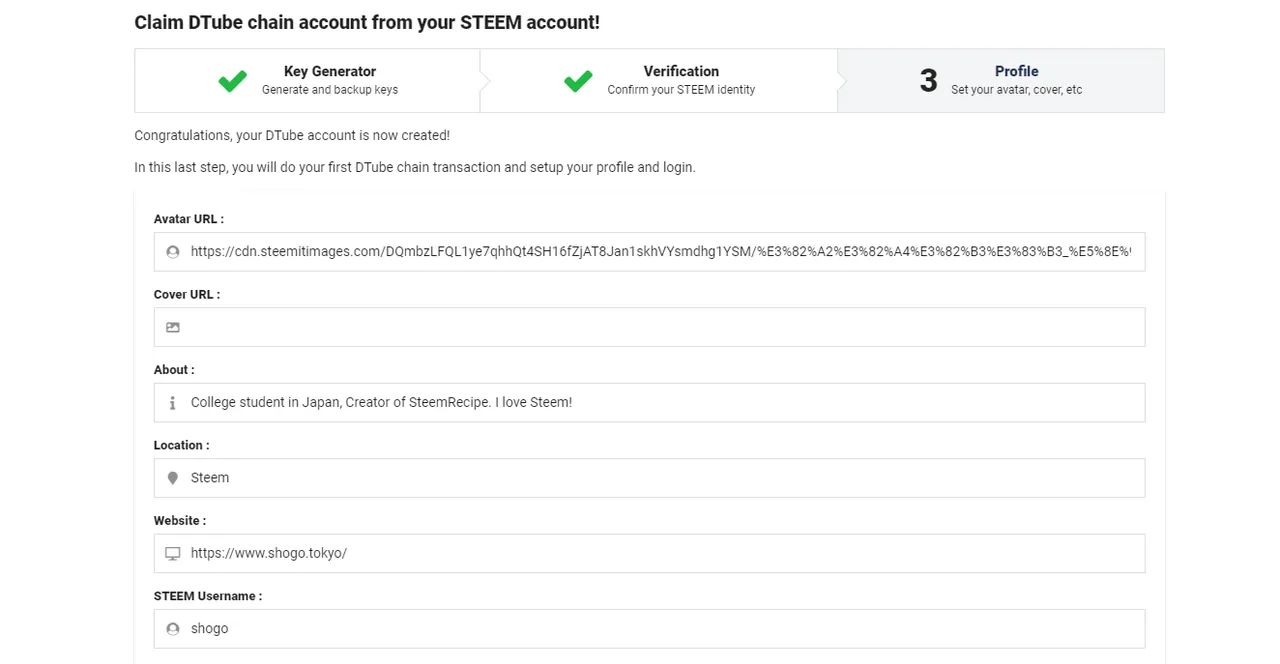
Task: Click the step number 3 indicator
Action: 929,81
